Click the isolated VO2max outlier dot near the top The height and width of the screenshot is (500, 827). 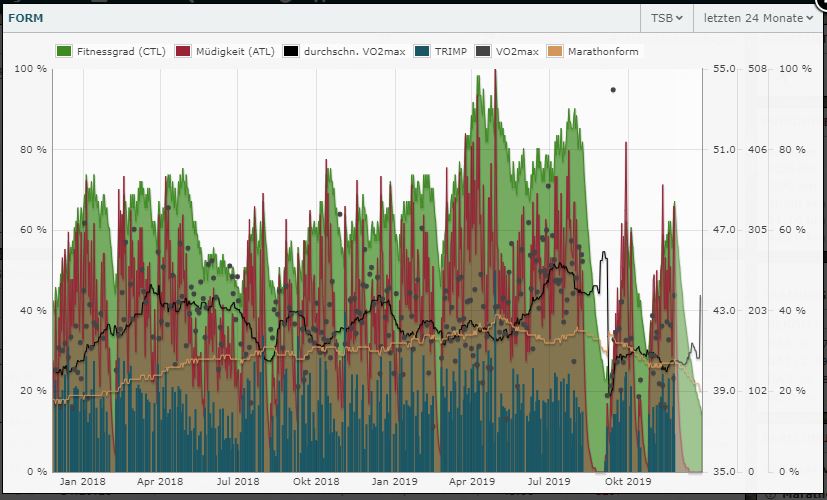613,90
